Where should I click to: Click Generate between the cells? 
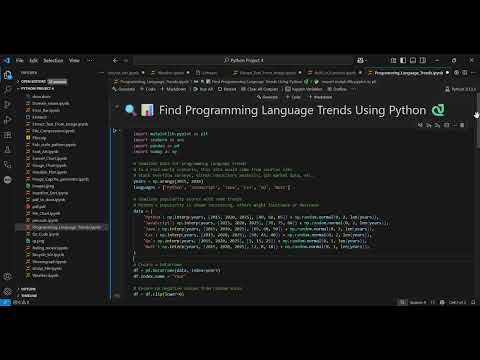pyautogui.click(x=267, y=97)
